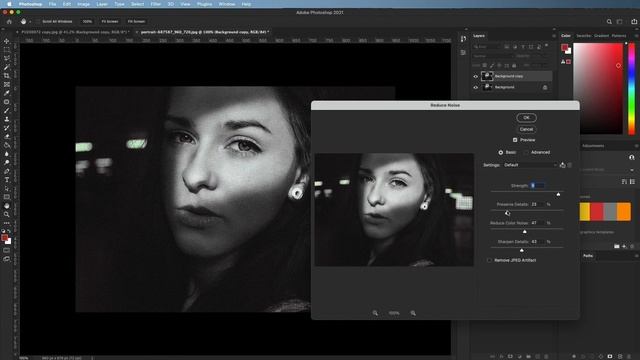Open Adjustments panel menu
The width and height of the screenshot is (640, 360).
[636, 146]
